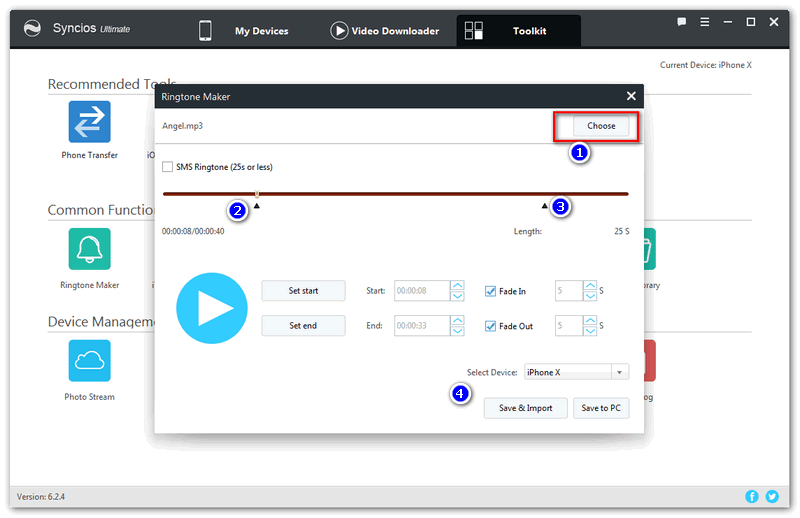Viewport: 800px width, 518px height.
Task: Click Save & Import button
Action: coord(526,408)
